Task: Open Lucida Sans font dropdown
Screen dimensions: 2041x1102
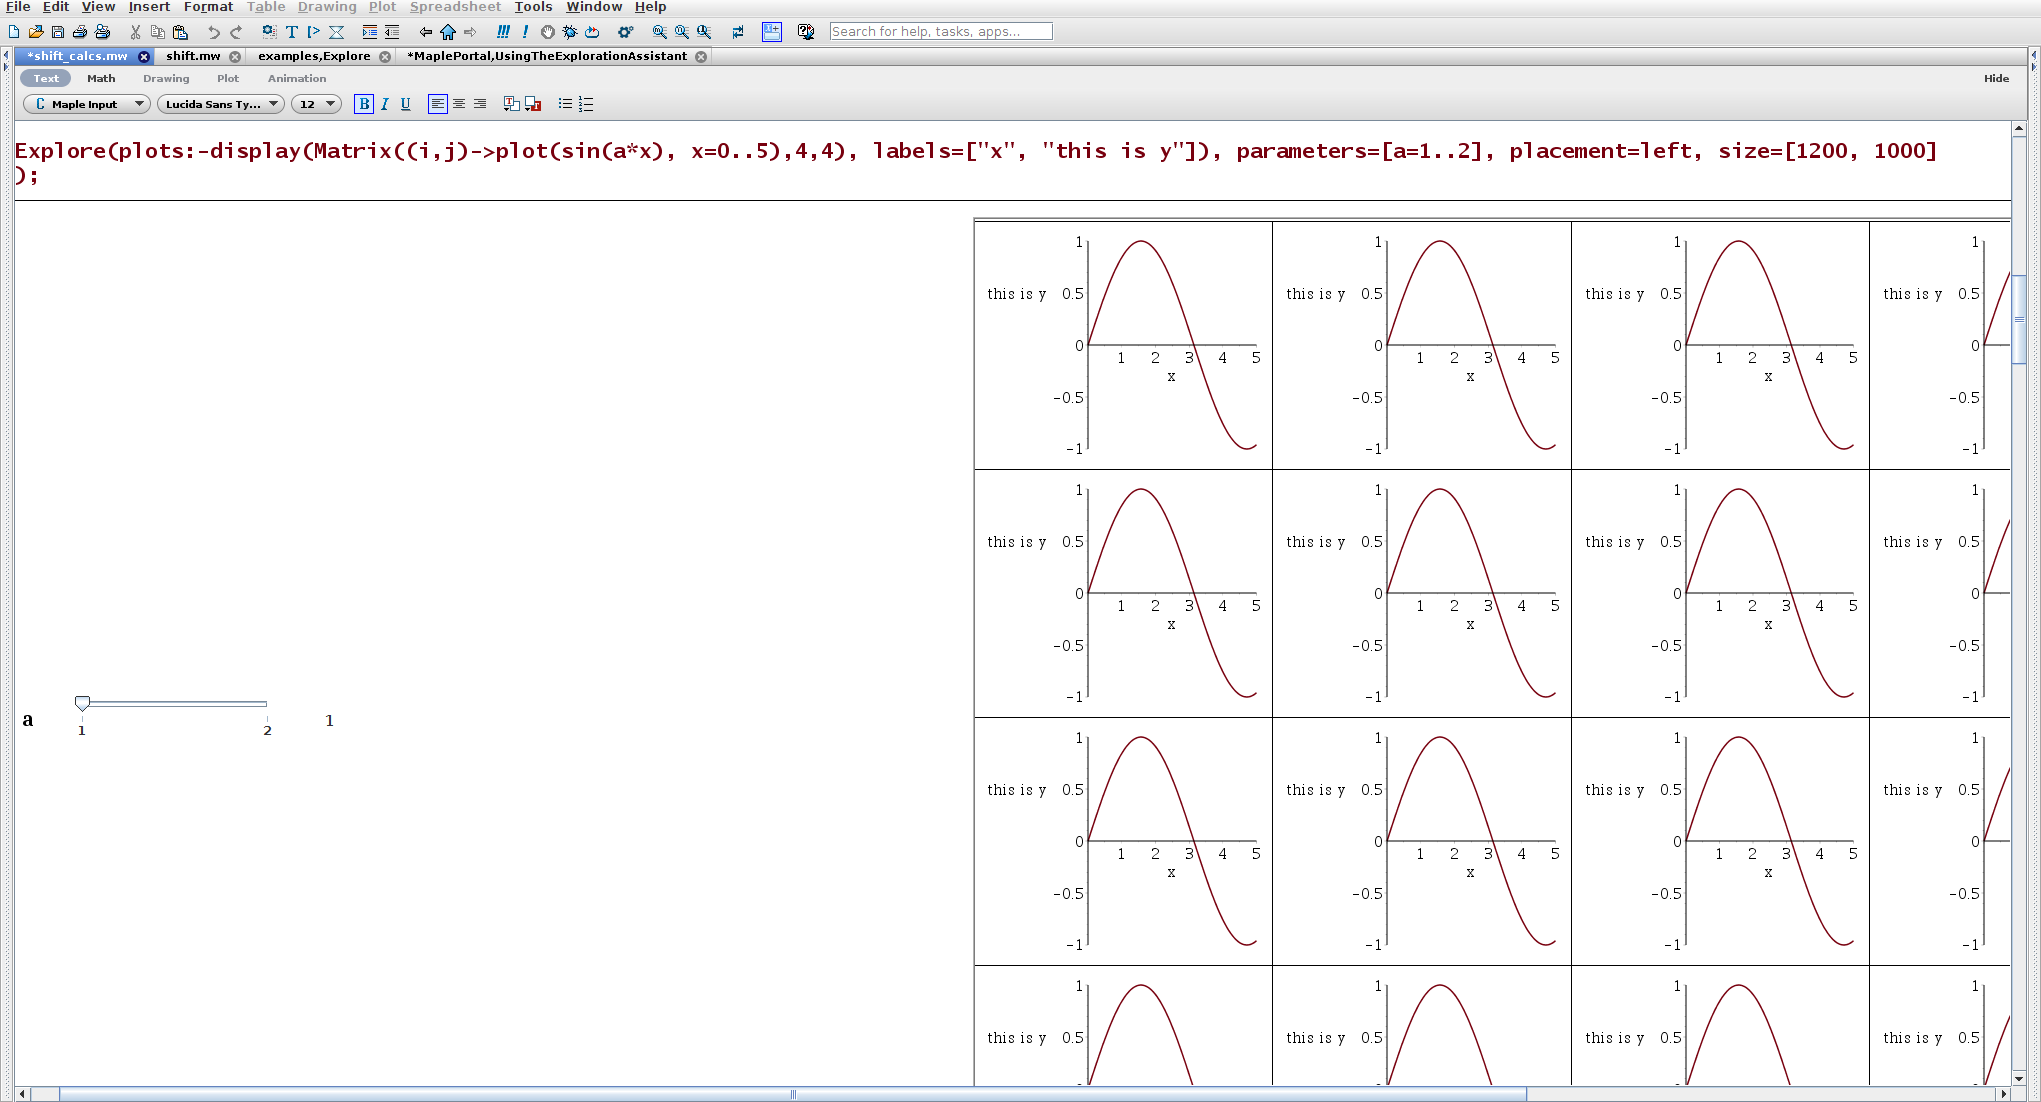Action: pos(221,104)
